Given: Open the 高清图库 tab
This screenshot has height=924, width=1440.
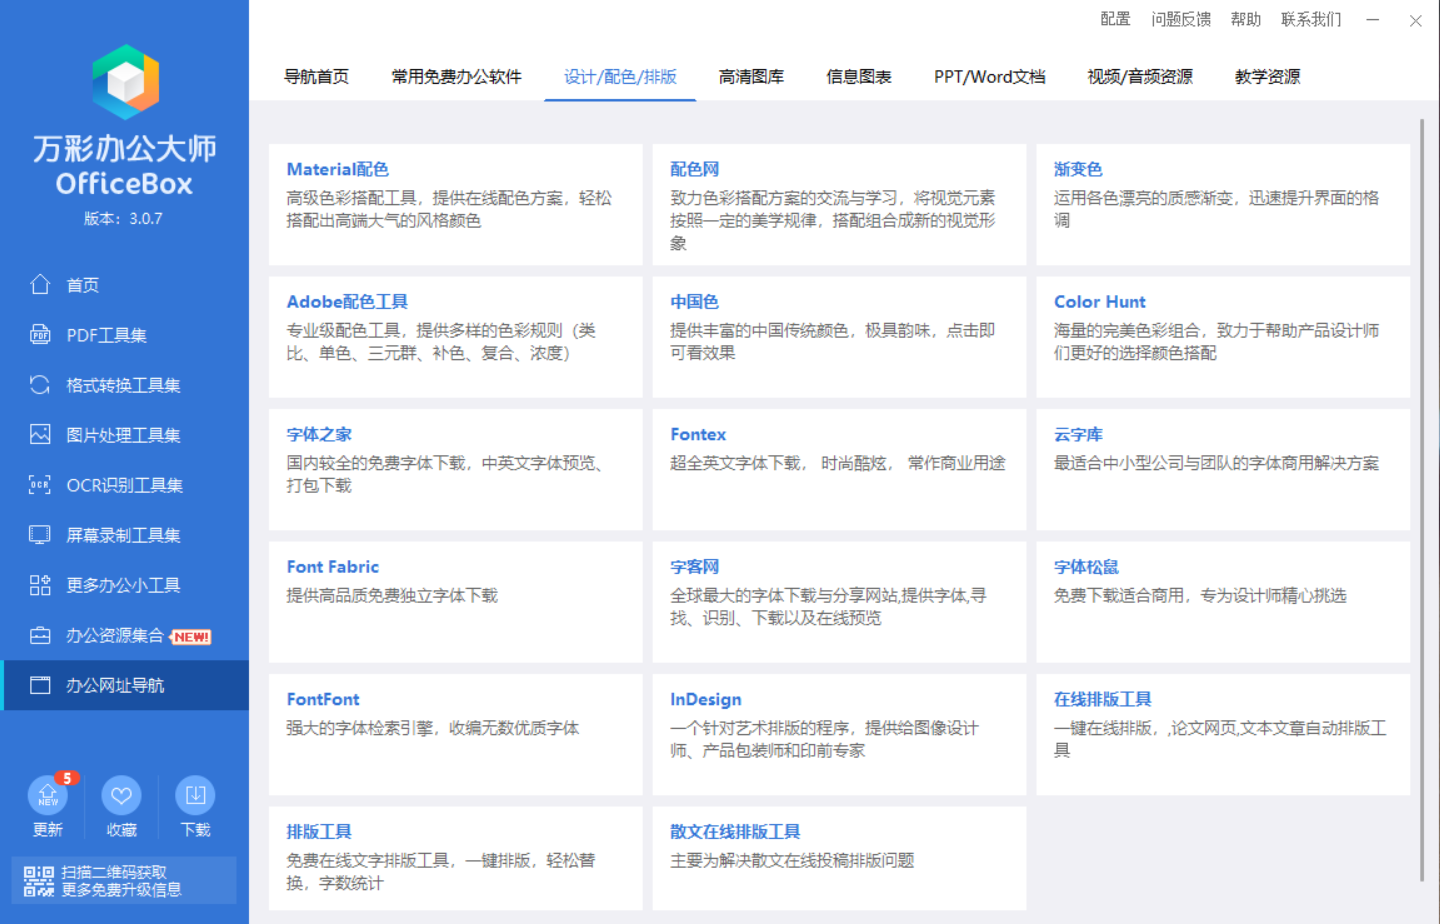Looking at the screenshot, I should [751, 77].
